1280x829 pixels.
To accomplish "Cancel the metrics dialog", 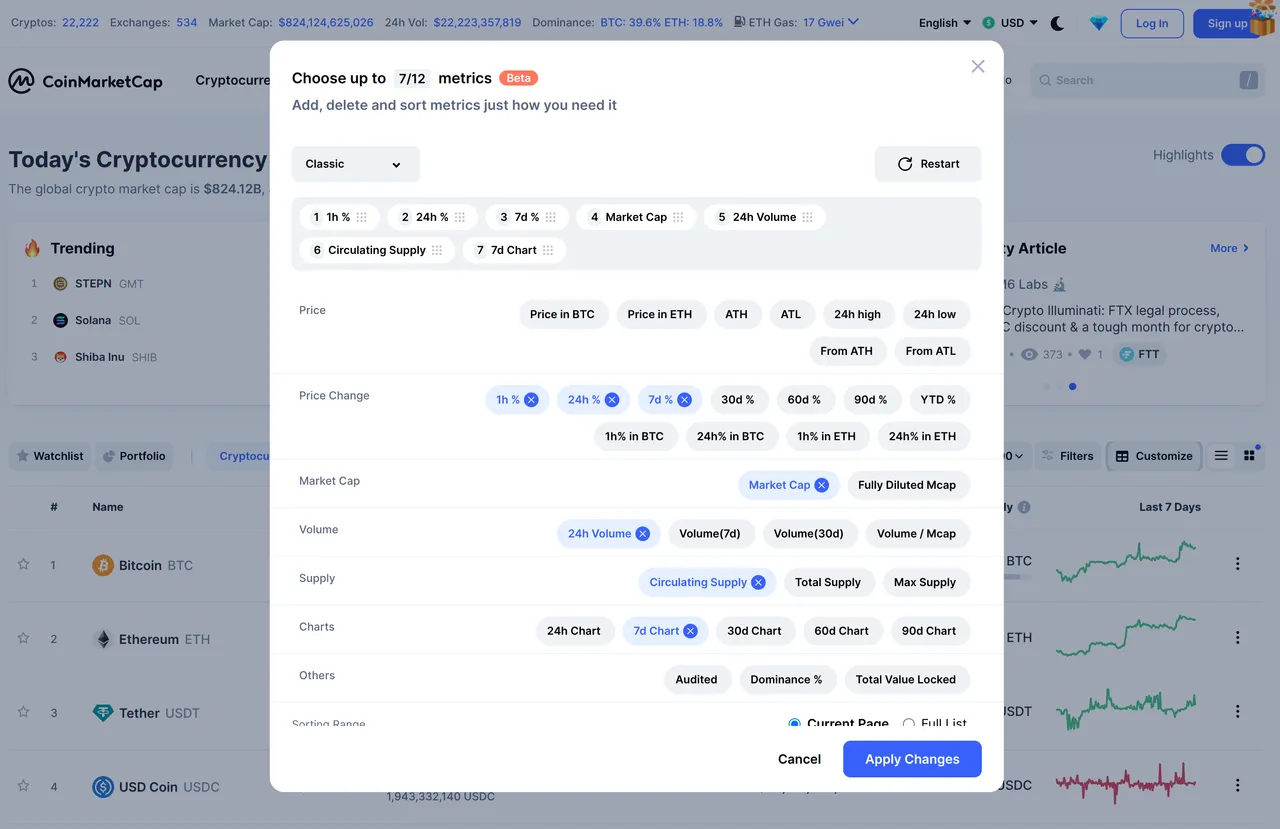I will click(x=800, y=759).
